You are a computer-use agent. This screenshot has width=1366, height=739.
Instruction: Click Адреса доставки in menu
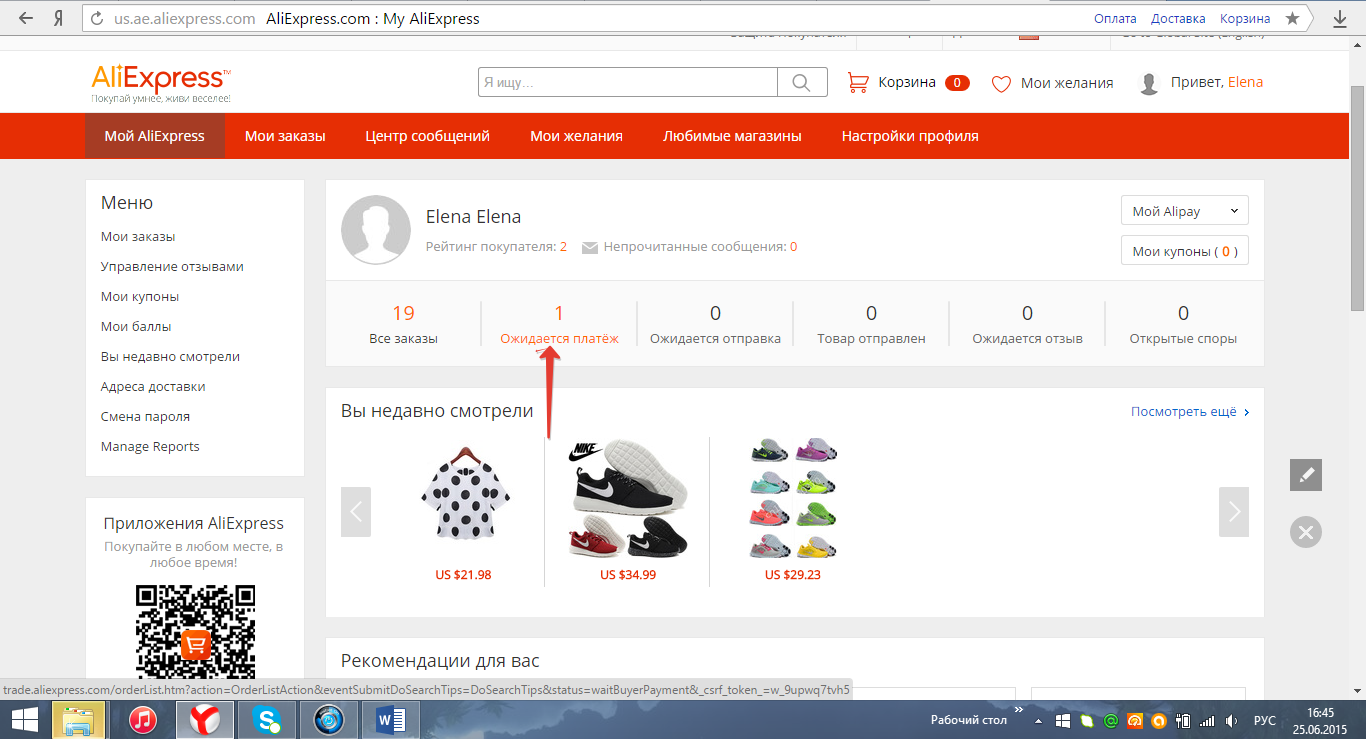pos(153,387)
